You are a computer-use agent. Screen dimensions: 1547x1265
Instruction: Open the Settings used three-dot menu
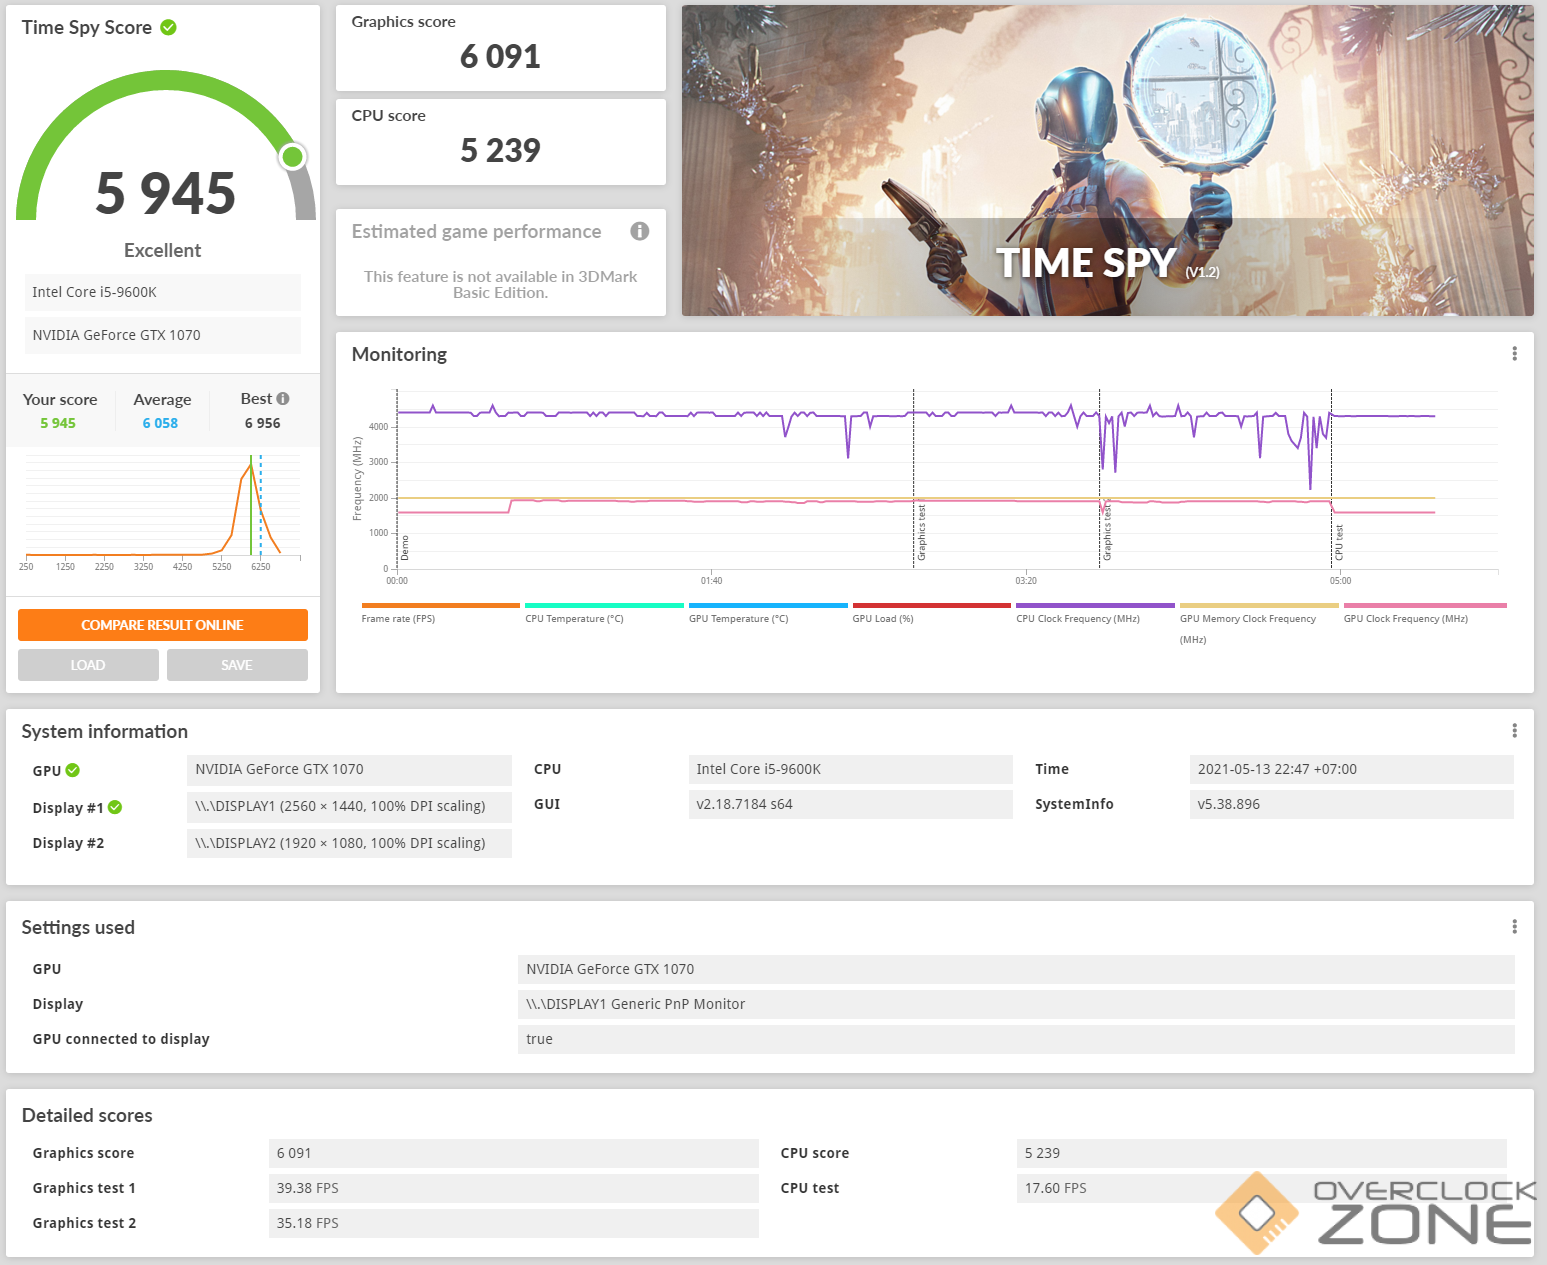tap(1514, 927)
